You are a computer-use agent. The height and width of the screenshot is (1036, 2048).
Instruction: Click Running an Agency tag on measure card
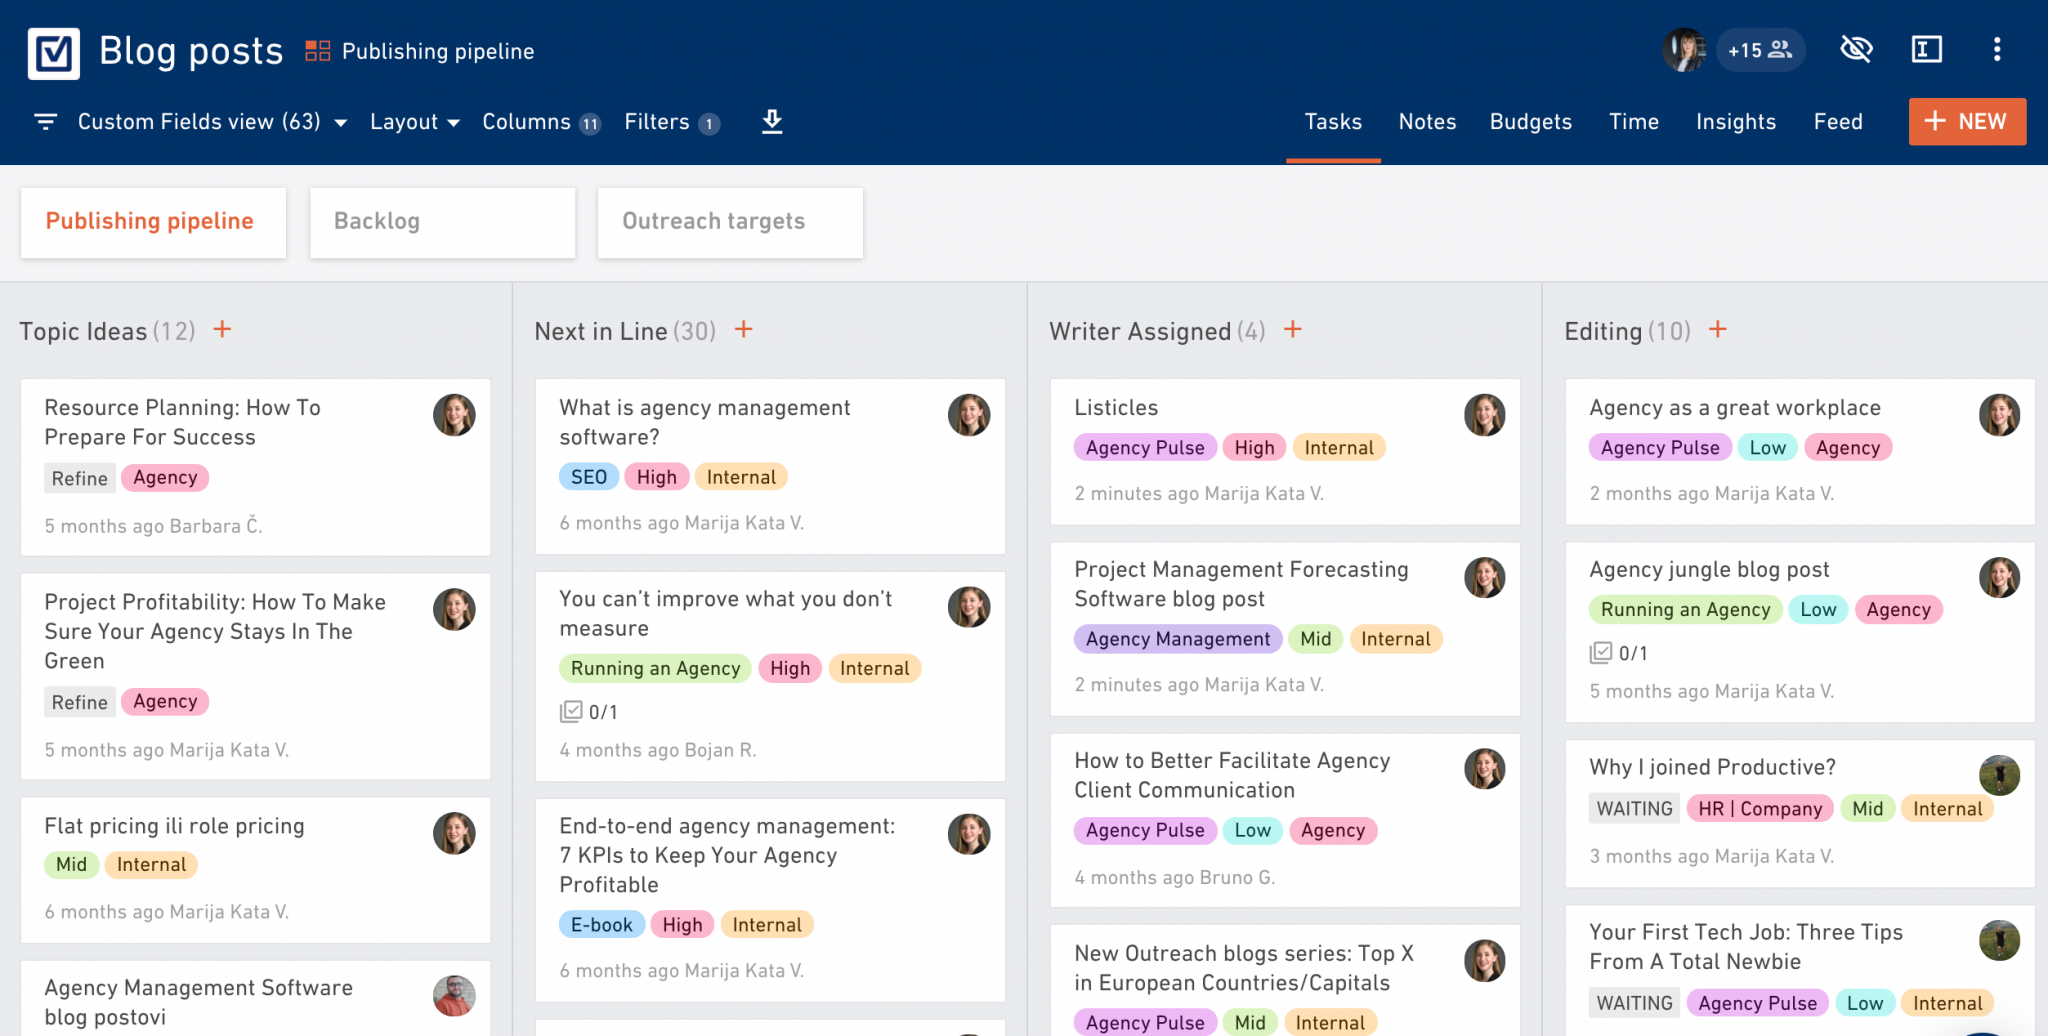click(x=655, y=668)
